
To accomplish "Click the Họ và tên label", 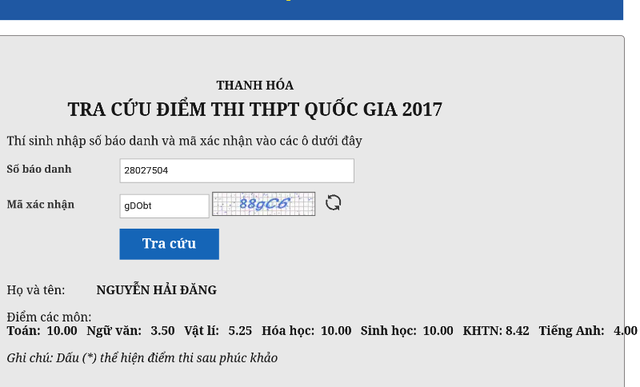I will tap(36, 290).
